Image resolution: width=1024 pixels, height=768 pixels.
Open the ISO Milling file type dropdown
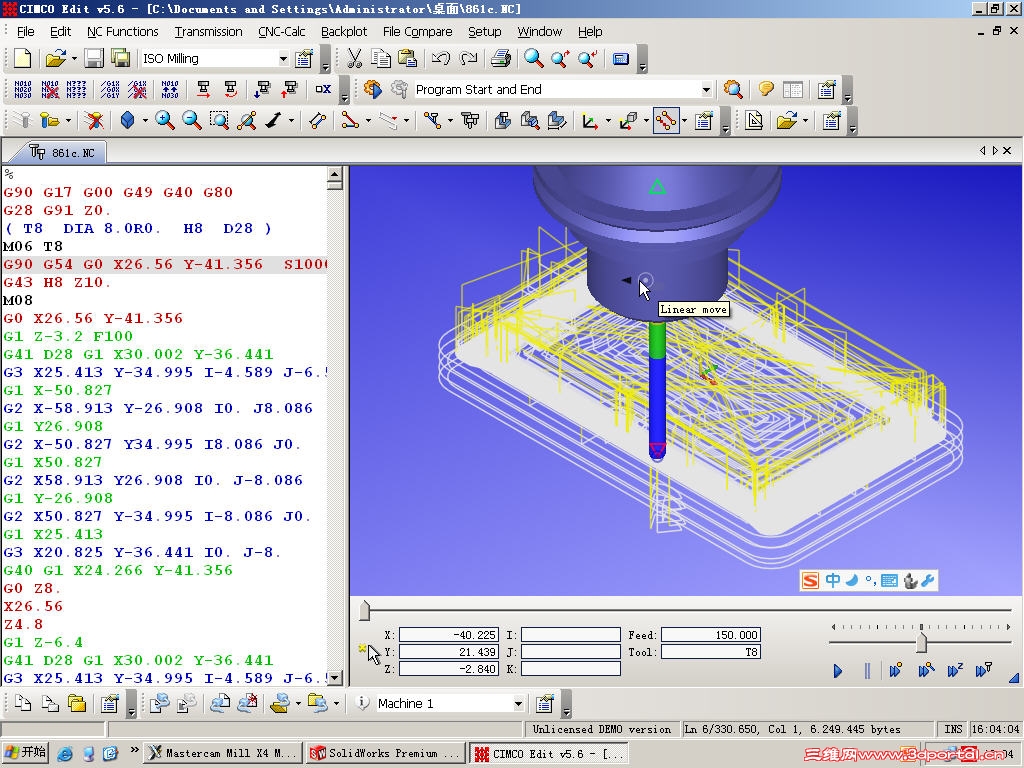(283, 59)
